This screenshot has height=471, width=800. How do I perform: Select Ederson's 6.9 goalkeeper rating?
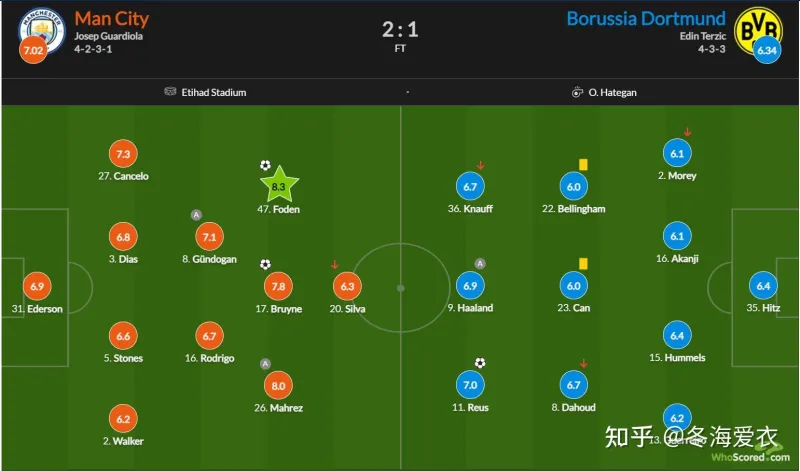(x=37, y=286)
